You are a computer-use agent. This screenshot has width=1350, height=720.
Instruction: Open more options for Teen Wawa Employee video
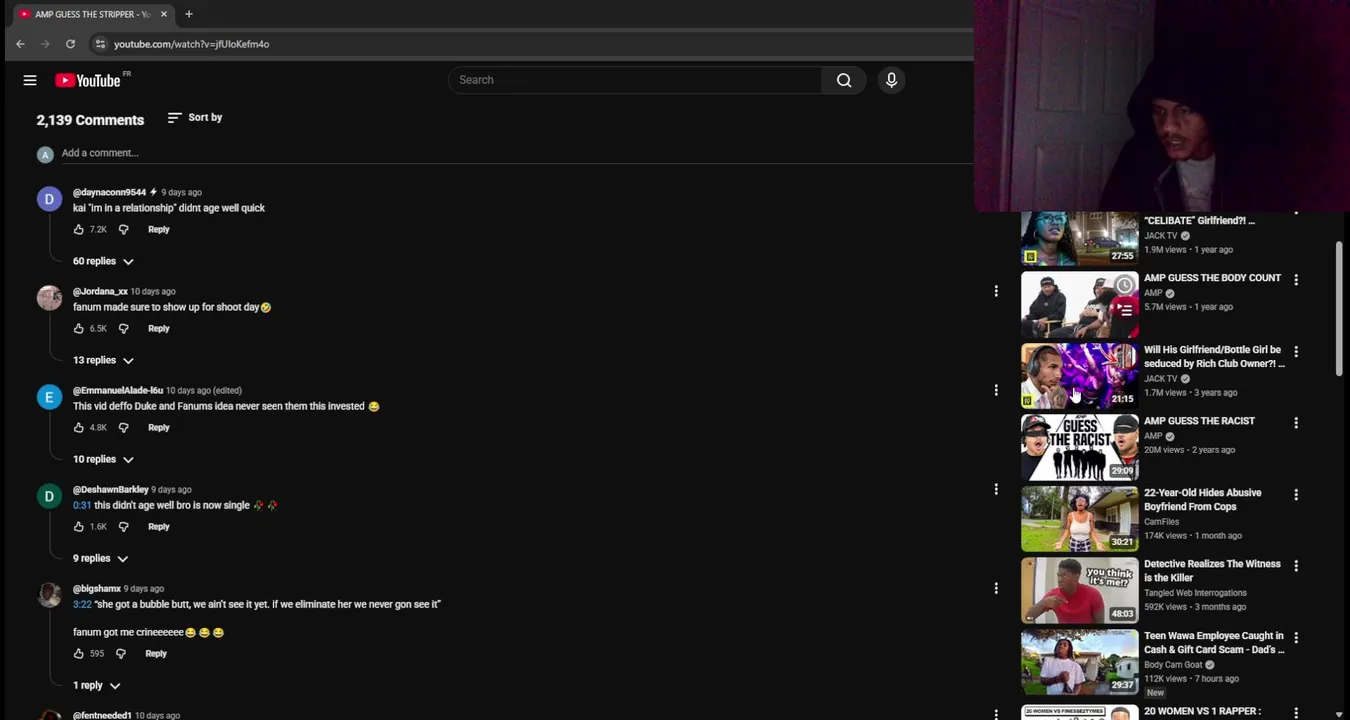point(1295,638)
